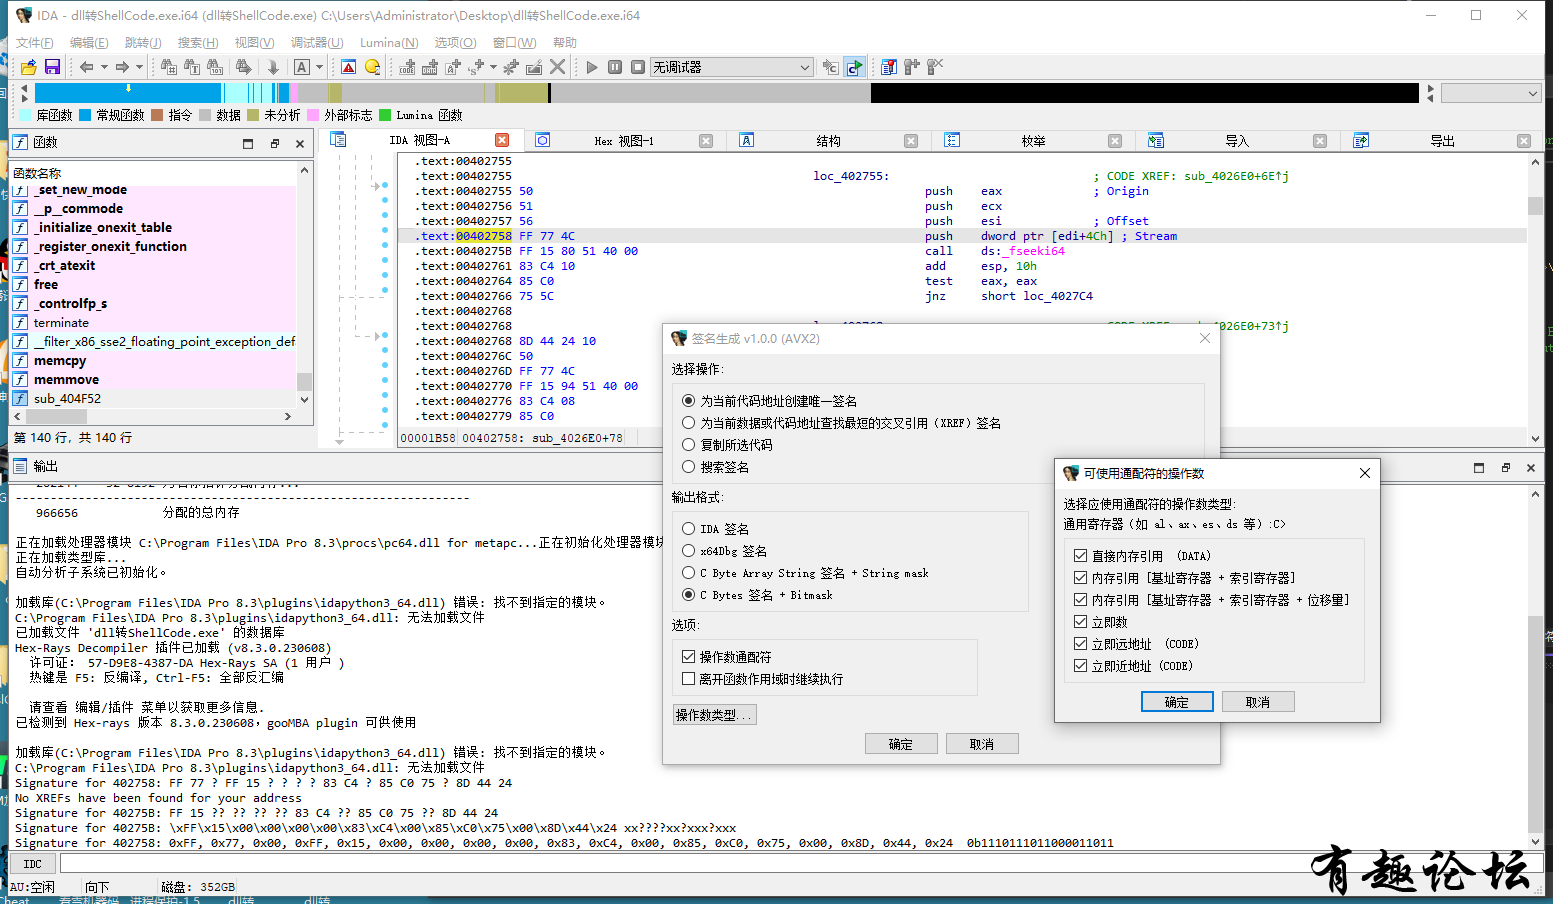Click the 操作数类型... button

tap(714, 714)
